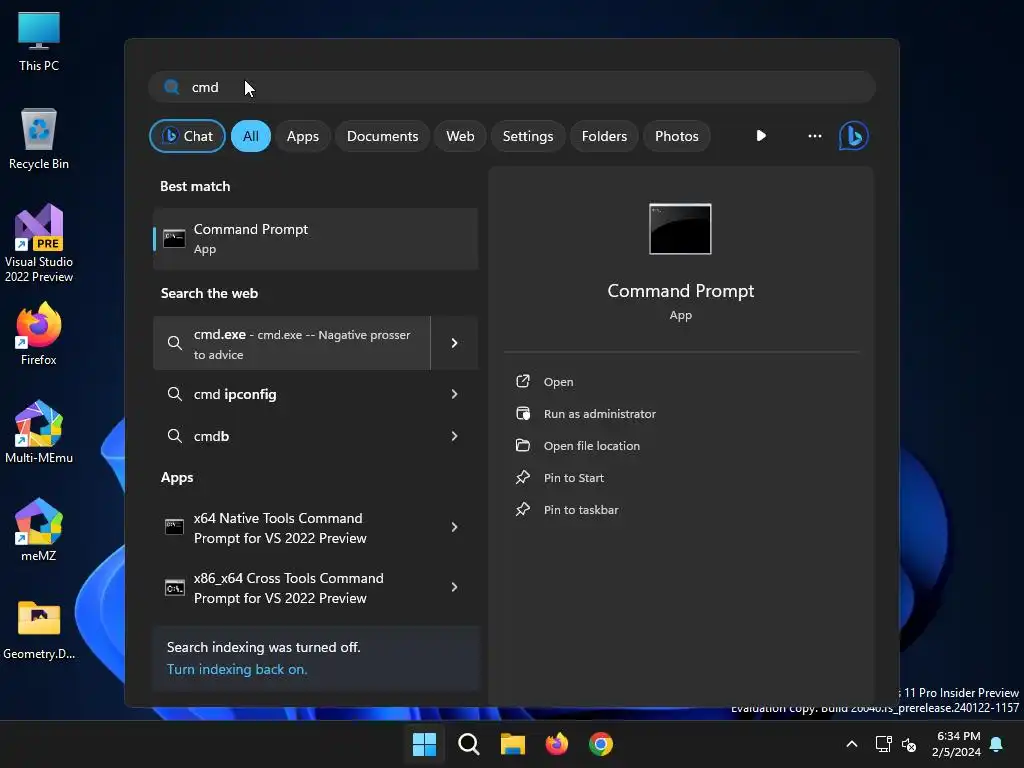1024x768 pixels.
Task: Open the Firefox desktop shortcut
Action: tap(39, 334)
